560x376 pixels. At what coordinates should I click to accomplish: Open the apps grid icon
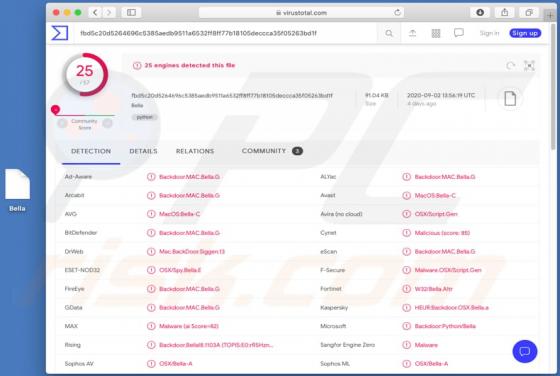(x=436, y=33)
